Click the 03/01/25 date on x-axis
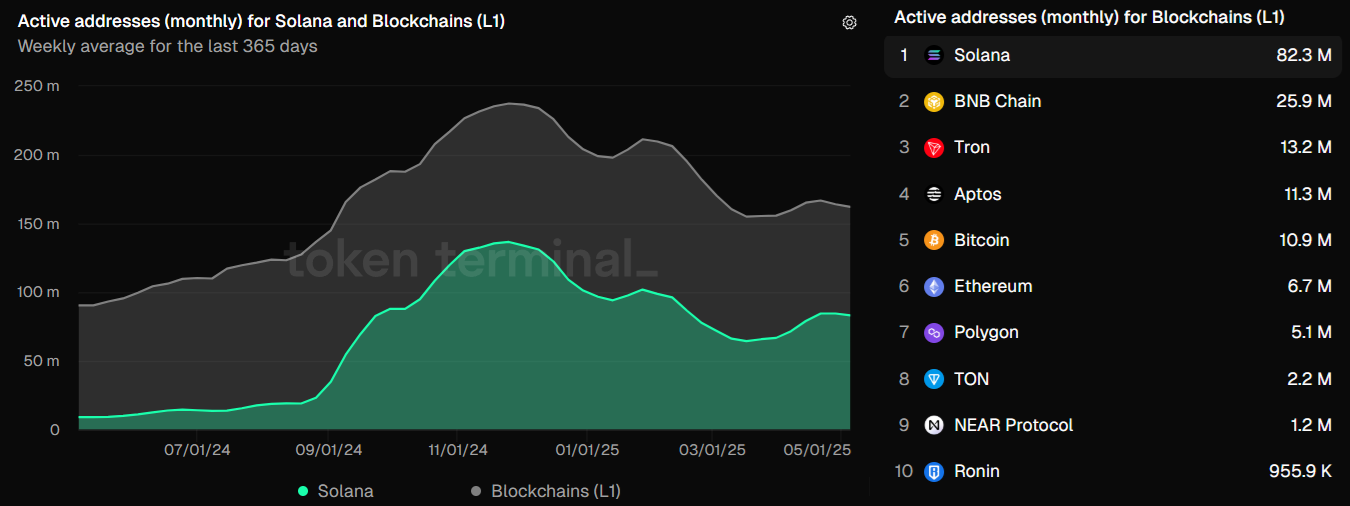Screen dimensions: 1350x506 713,450
